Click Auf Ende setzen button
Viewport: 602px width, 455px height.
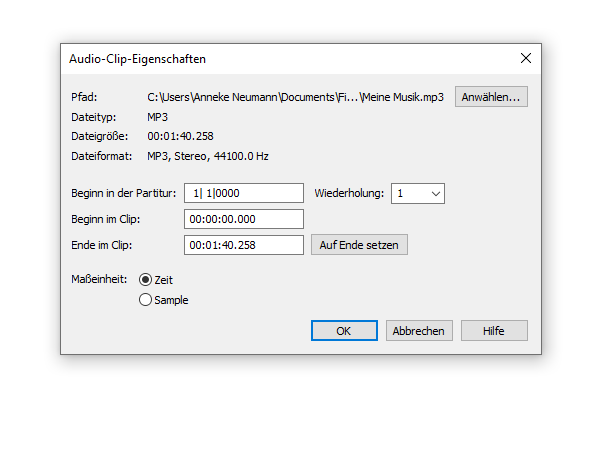pos(359,245)
